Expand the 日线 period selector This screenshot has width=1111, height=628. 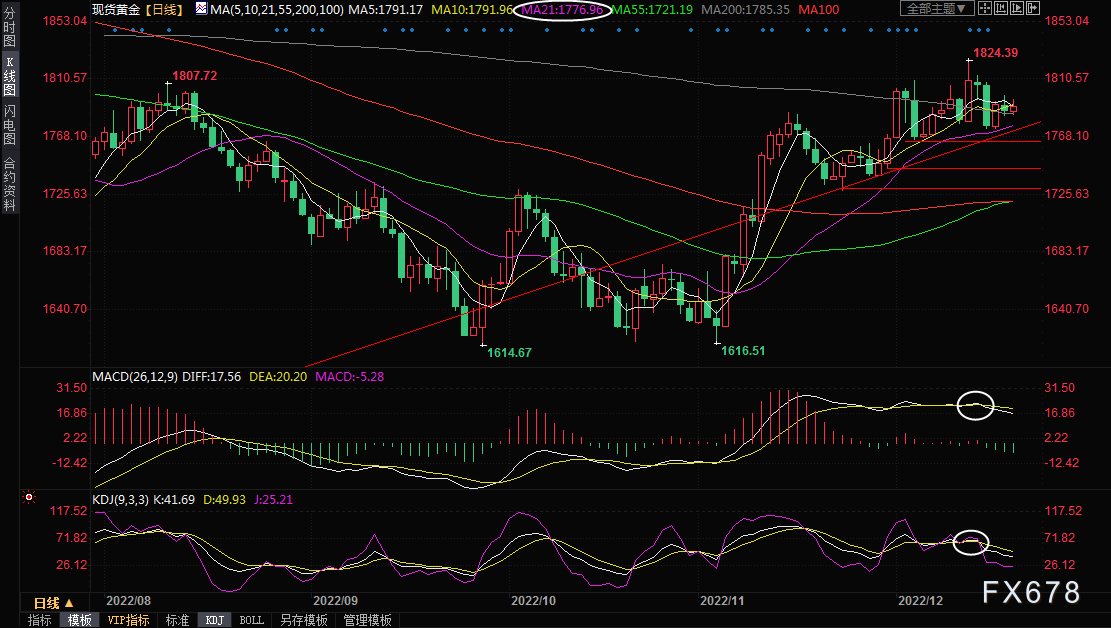(54, 603)
